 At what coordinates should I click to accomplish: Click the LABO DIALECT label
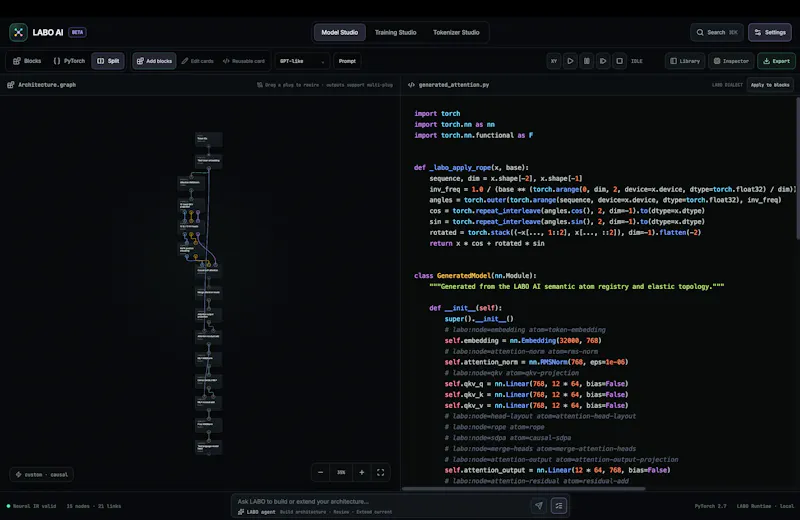click(727, 85)
